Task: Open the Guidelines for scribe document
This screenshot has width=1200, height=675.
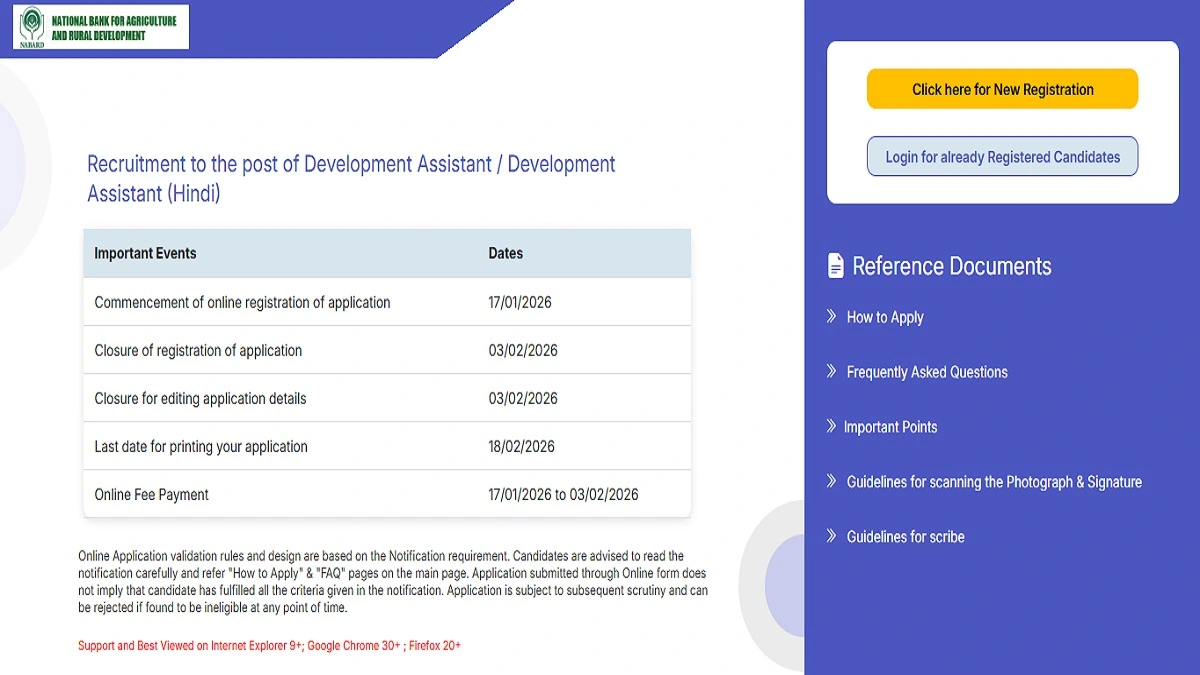Action: (905, 536)
